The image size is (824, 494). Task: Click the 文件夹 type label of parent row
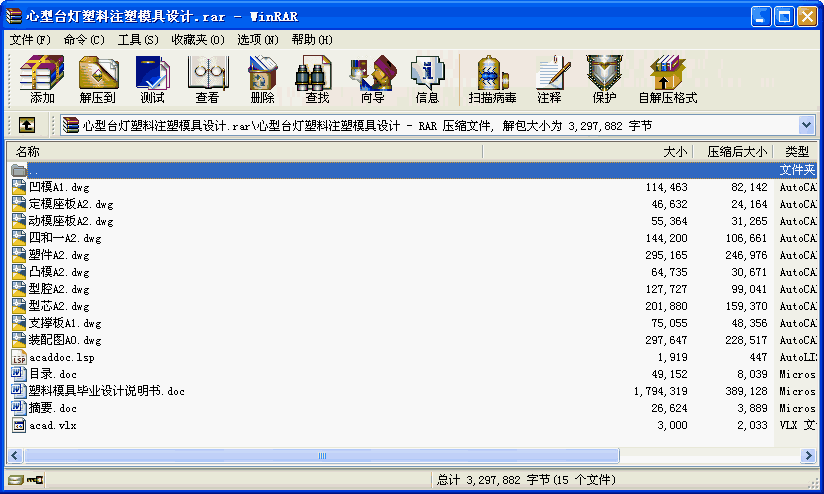pos(797,170)
